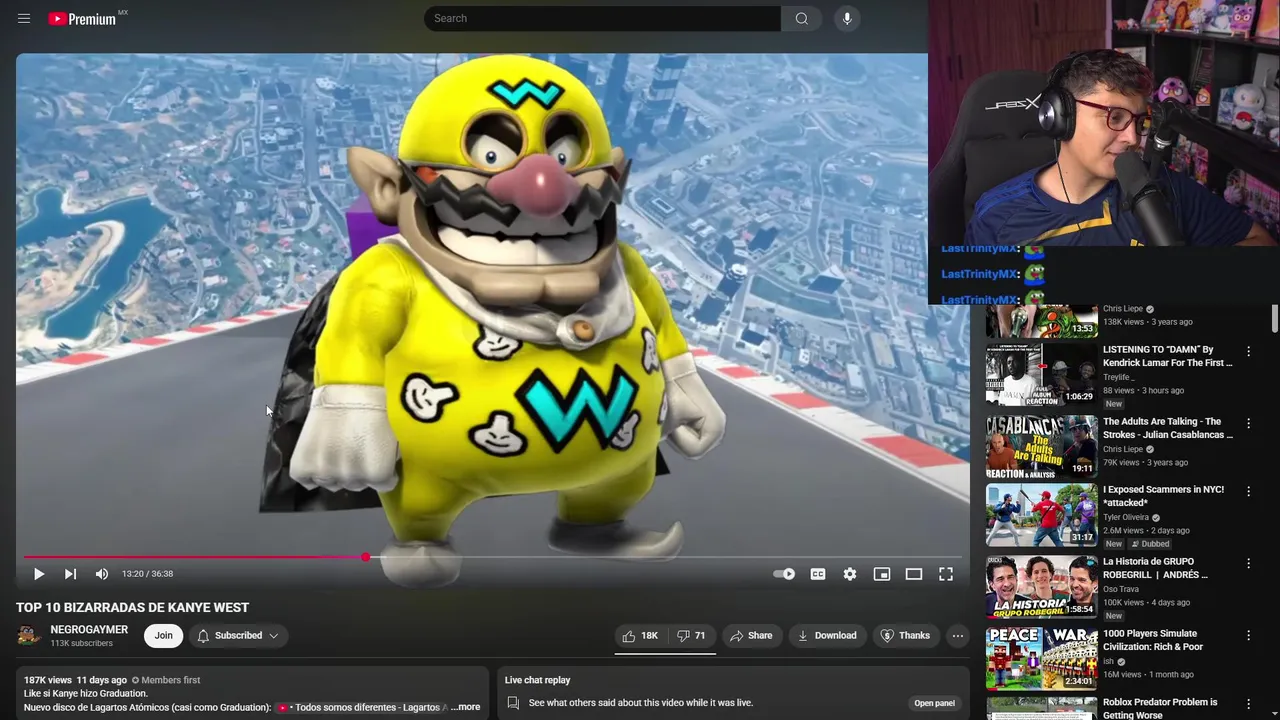Dislike the video with 71

click(691, 635)
